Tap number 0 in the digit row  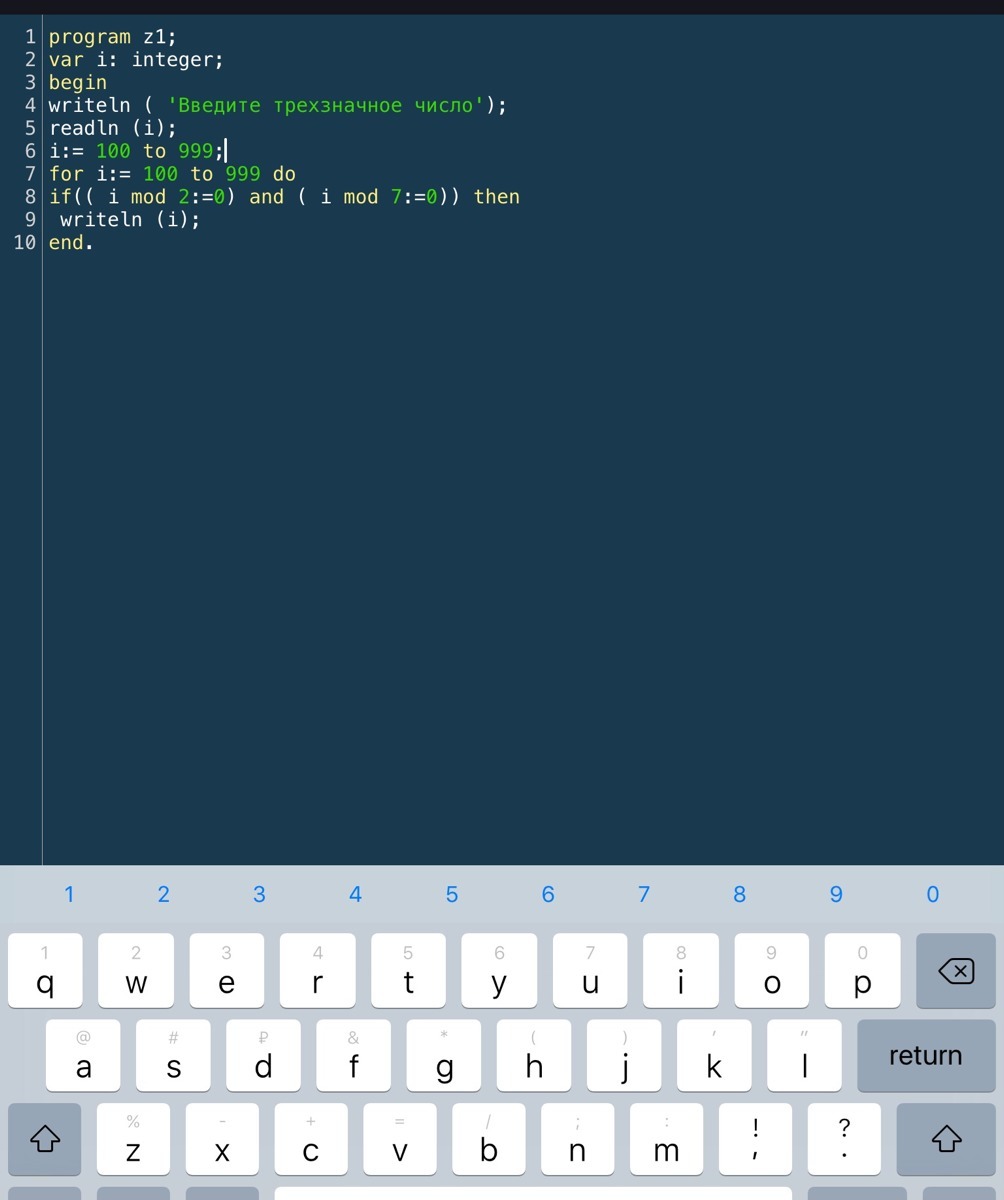pos(932,894)
